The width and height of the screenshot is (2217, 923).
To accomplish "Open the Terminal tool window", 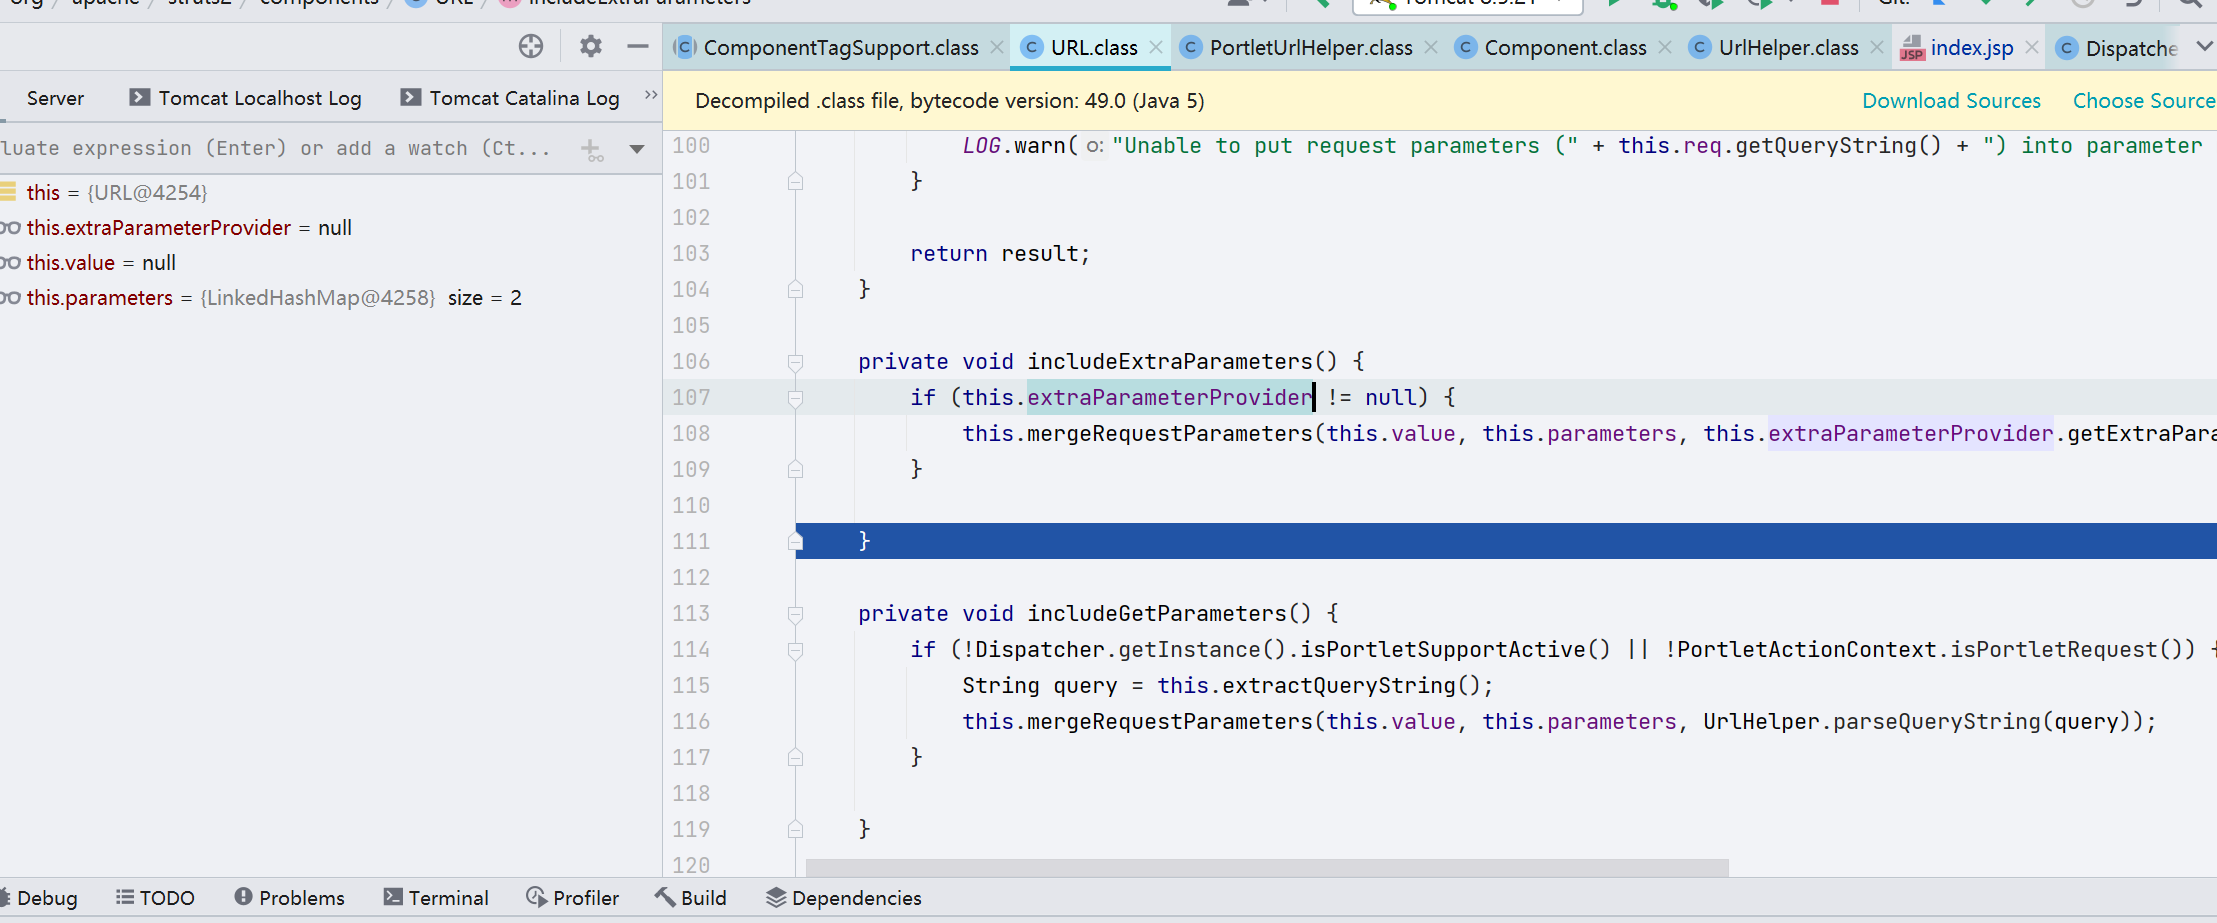I will 436,898.
